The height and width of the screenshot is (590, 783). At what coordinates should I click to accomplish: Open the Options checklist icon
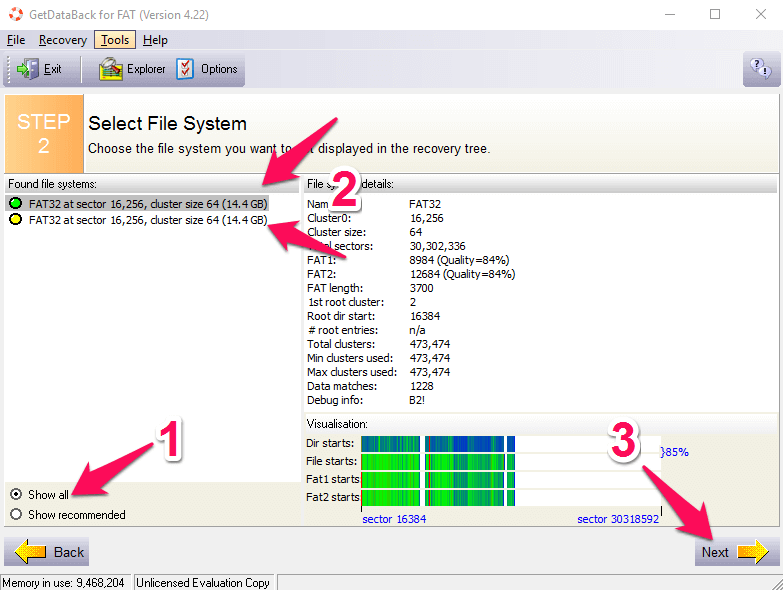pos(185,69)
